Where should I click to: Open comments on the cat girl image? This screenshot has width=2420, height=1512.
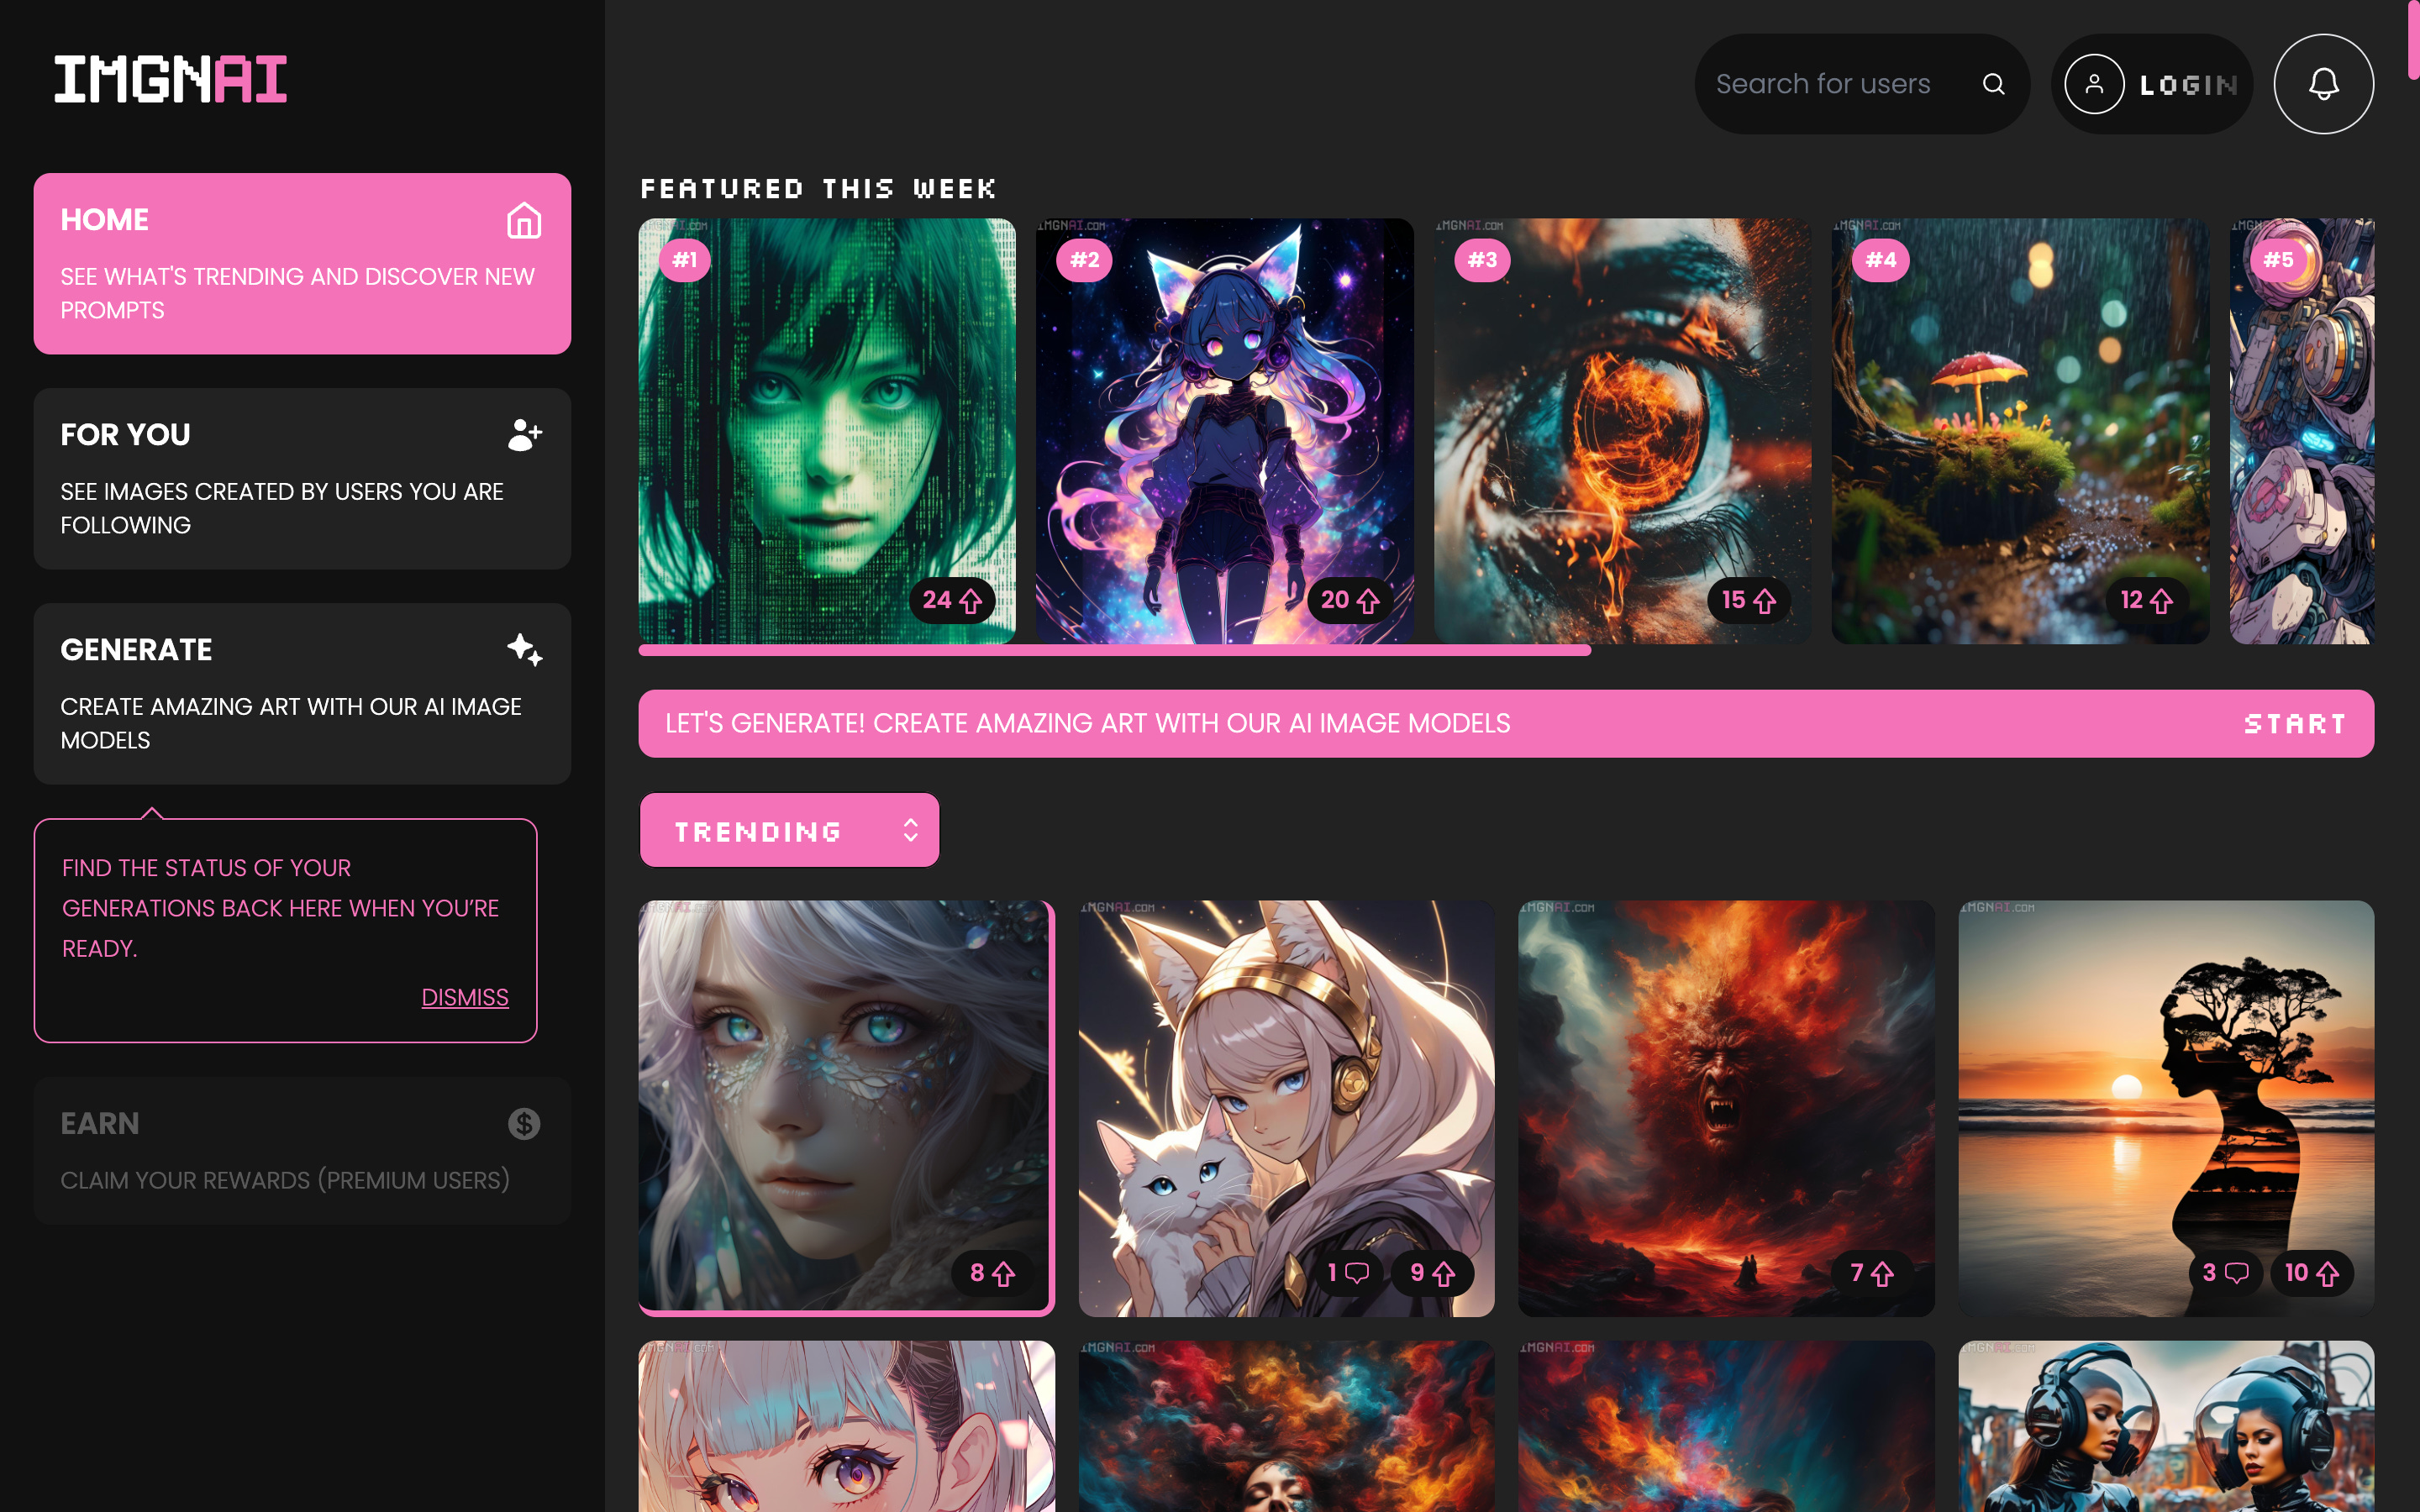tap(1348, 1273)
